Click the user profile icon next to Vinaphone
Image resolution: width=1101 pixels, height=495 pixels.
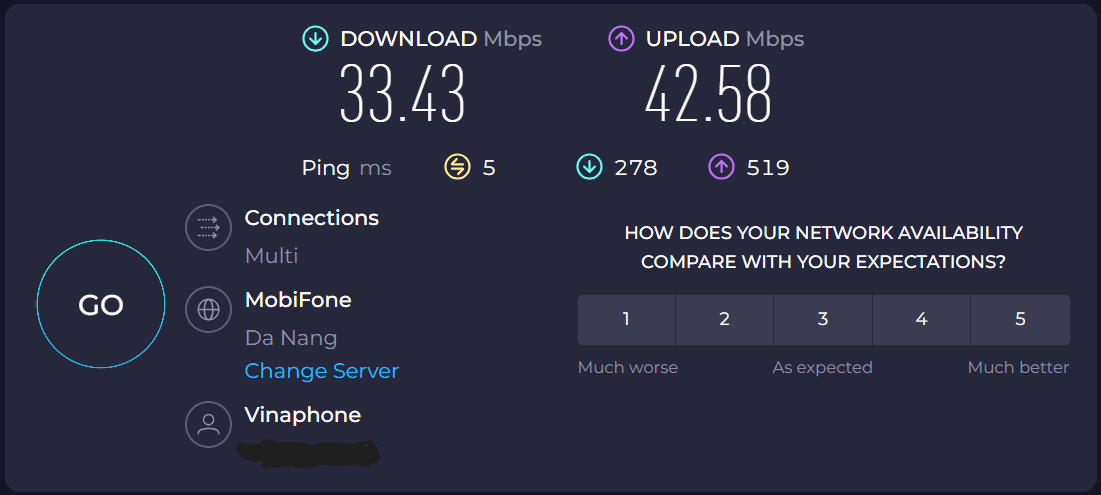209,424
